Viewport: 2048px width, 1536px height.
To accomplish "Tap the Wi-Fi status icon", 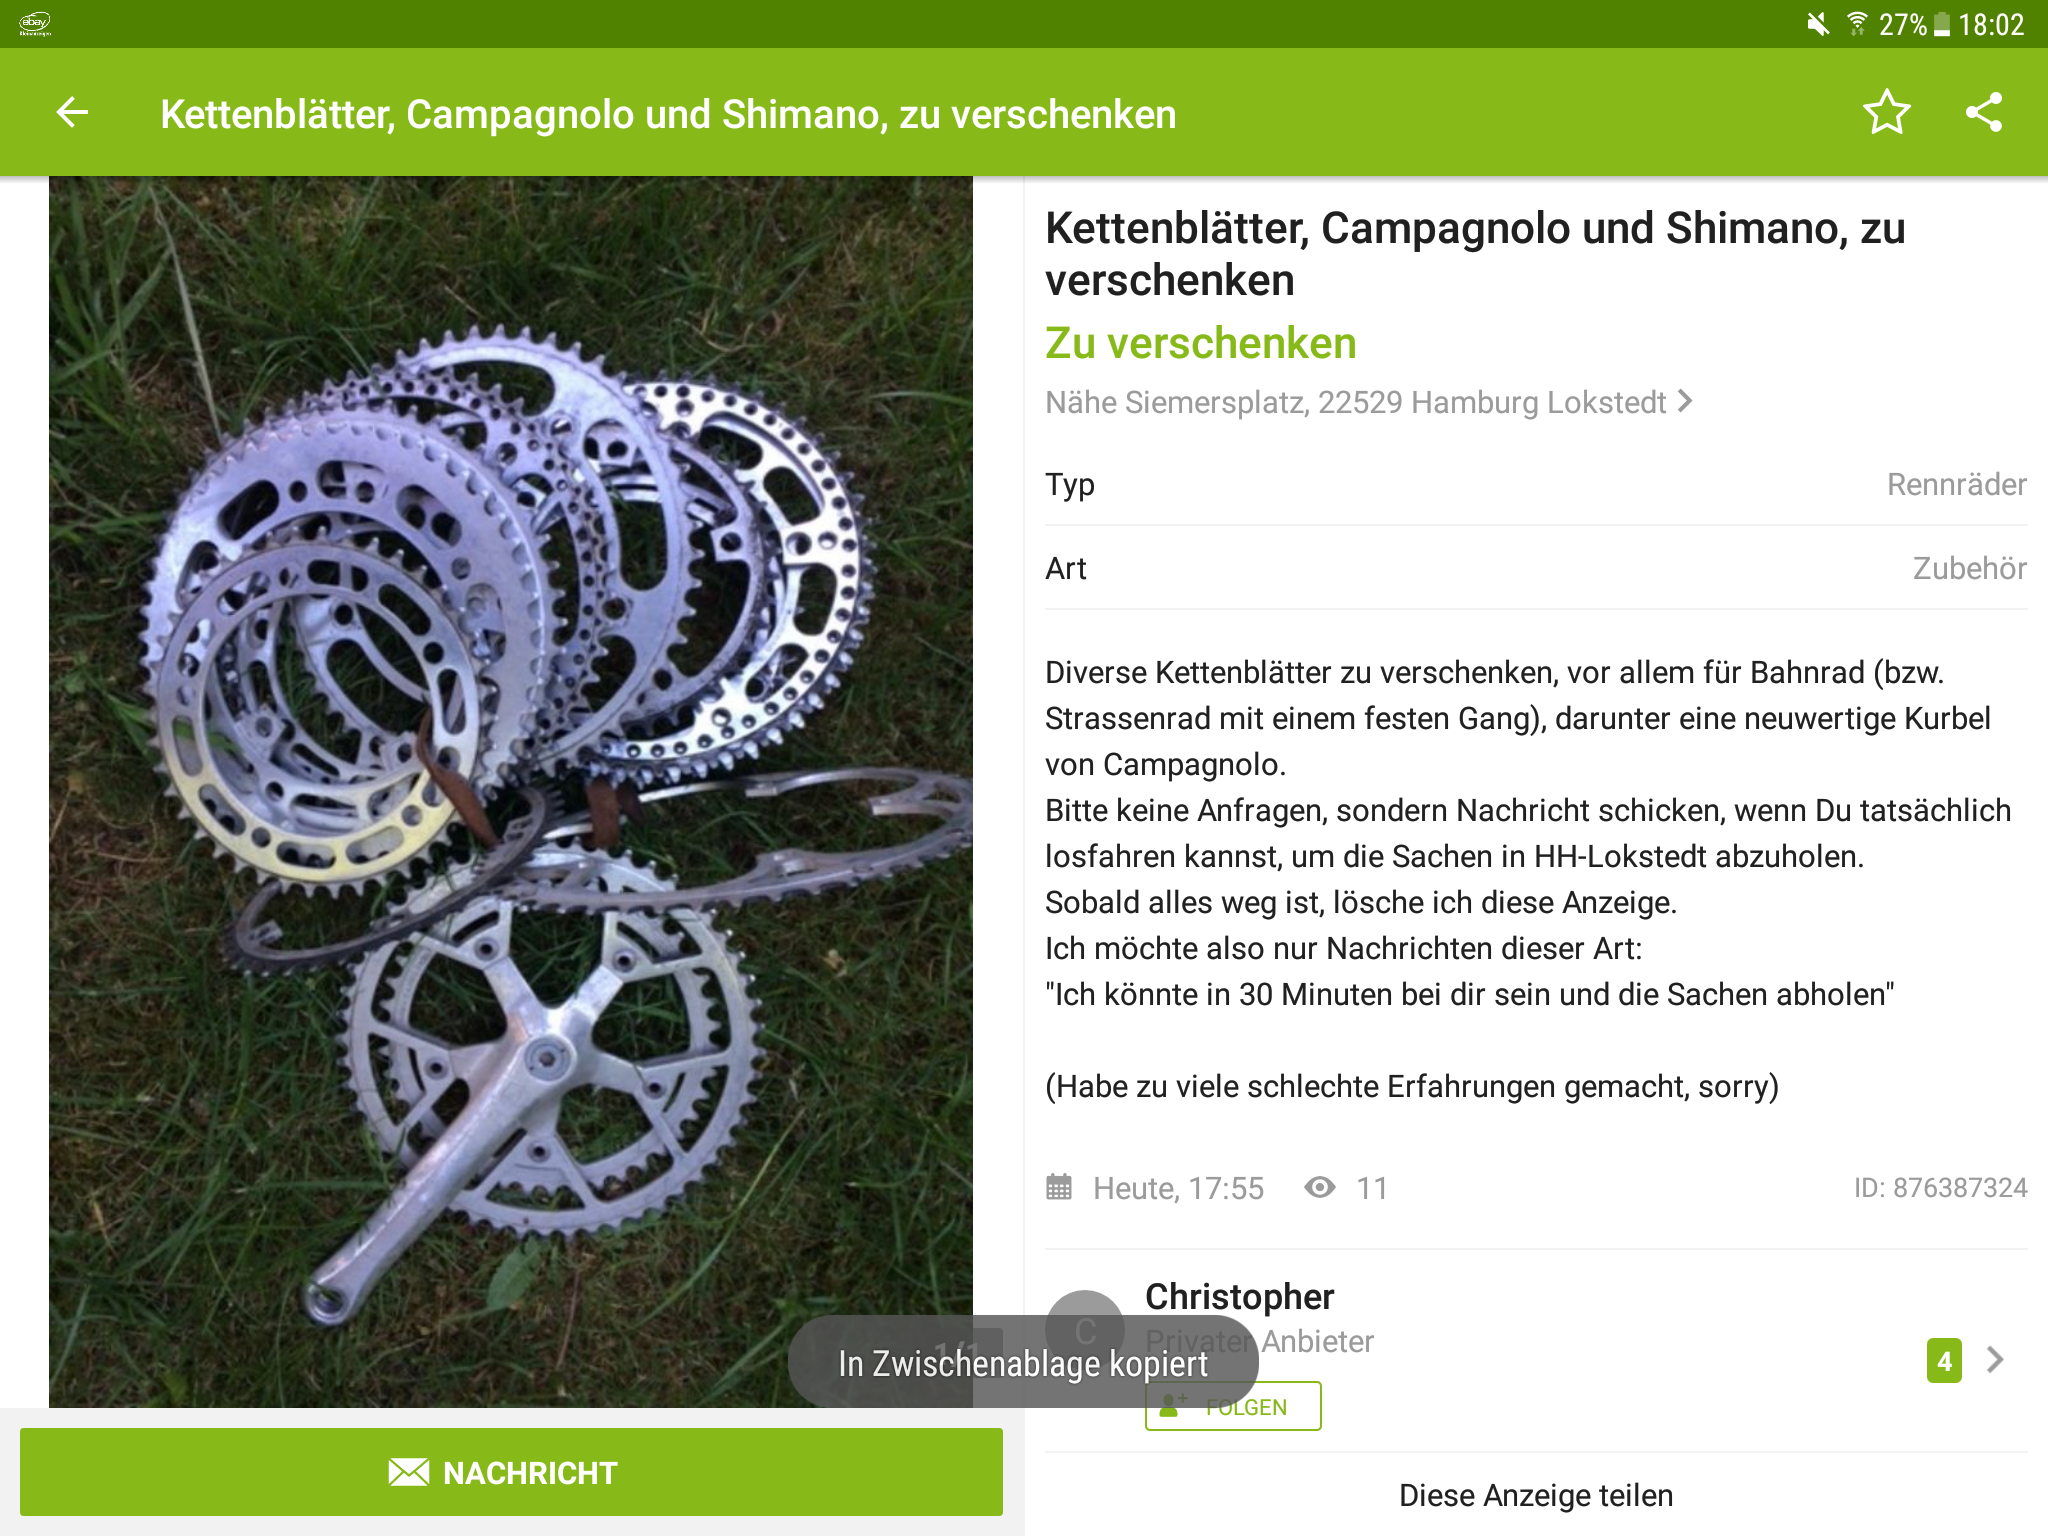I will click(1856, 24).
